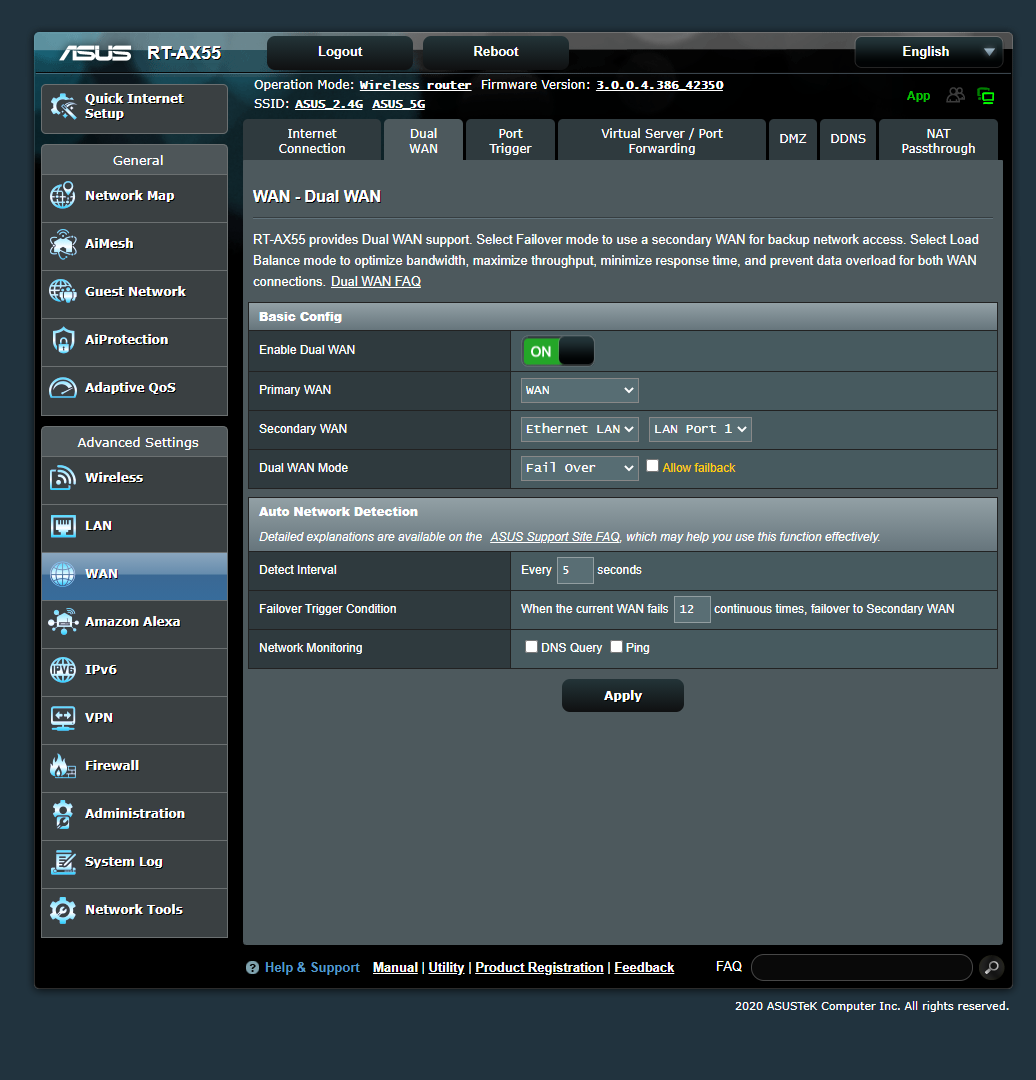Open Quick Internet Setup icon
This screenshot has width=1036, height=1080.
[x=63, y=106]
